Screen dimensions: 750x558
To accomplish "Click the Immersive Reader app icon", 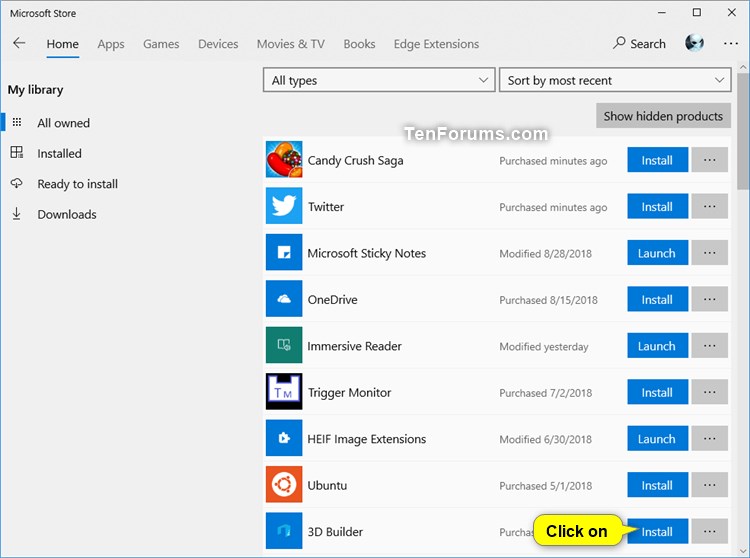I will coord(284,345).
